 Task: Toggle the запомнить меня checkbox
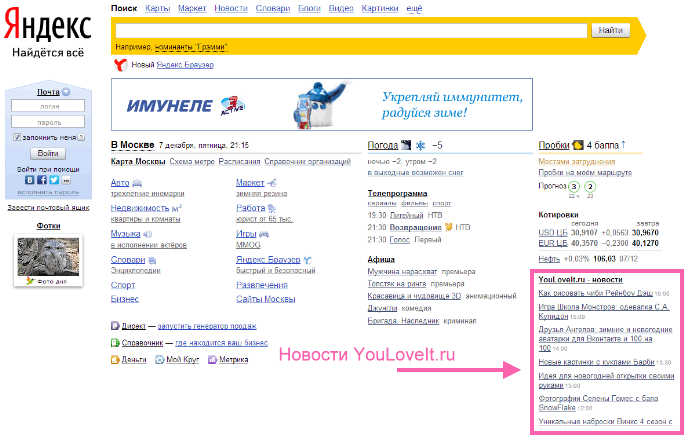17,138
